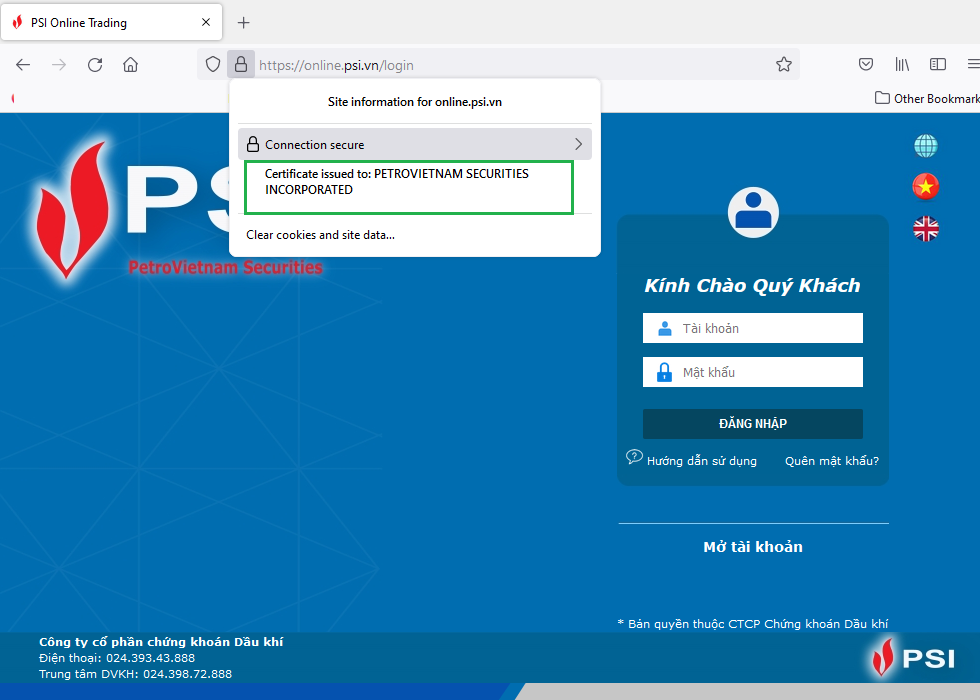
Task: Click the address bar URL online.psi.vn/login
Action: click(x=336, y=66)
